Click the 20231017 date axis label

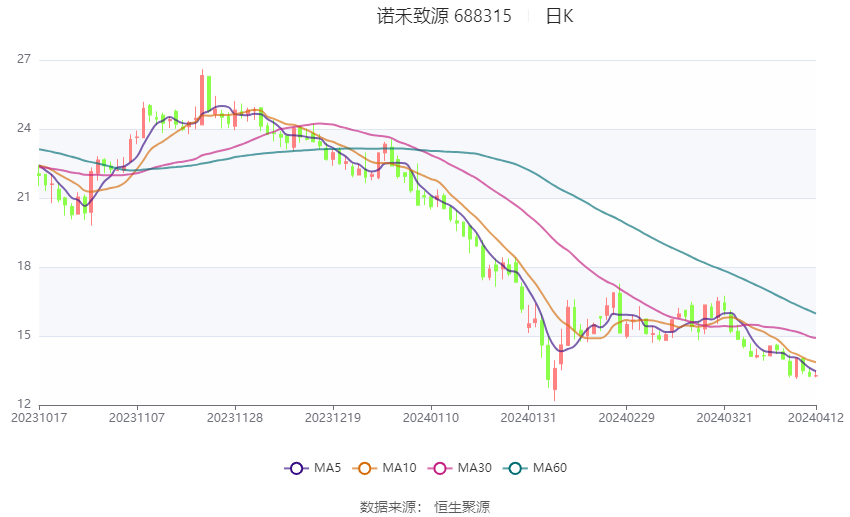[x=39, y=417]
